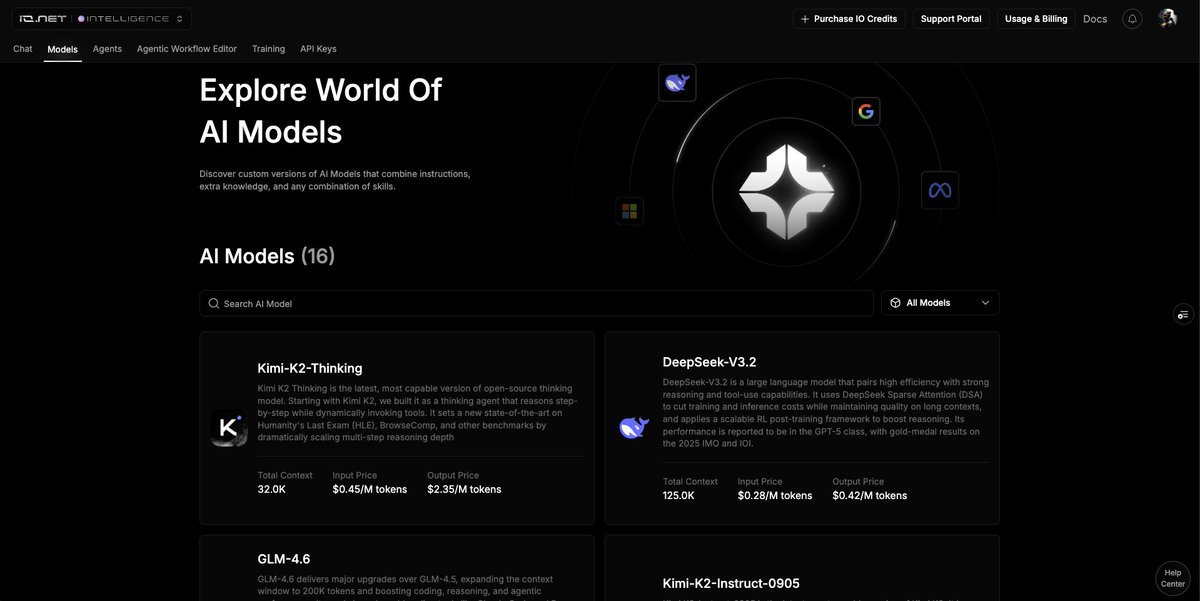Open the Kimi-K2-Instruct-0905 model title
This screenshot has width=1200, height=601.
731,583
